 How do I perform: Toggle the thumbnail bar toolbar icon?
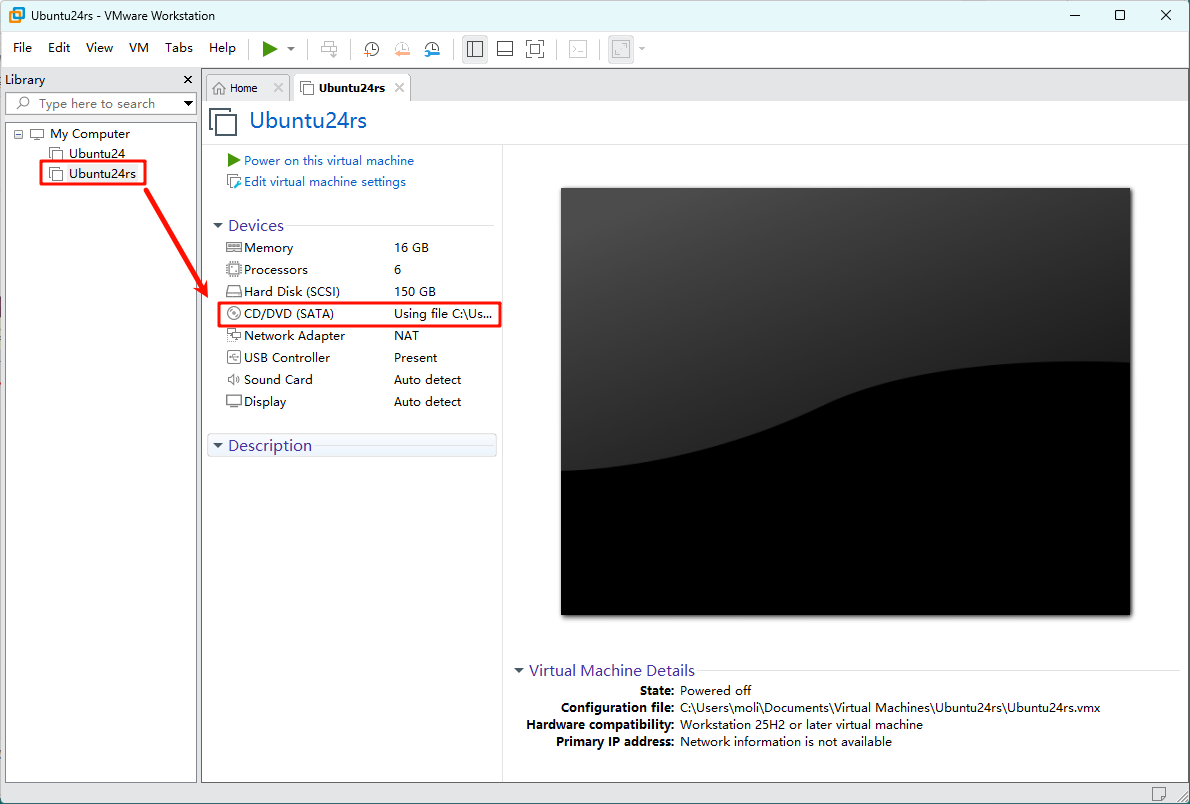click(505, 49)
